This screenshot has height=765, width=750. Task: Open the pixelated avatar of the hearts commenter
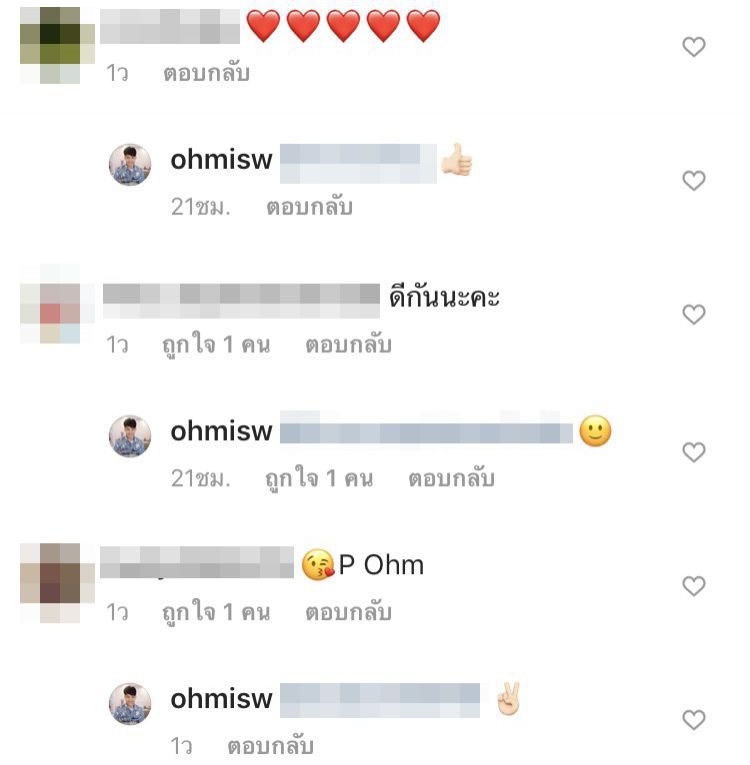pyautogui.click(x=57, y=45)
